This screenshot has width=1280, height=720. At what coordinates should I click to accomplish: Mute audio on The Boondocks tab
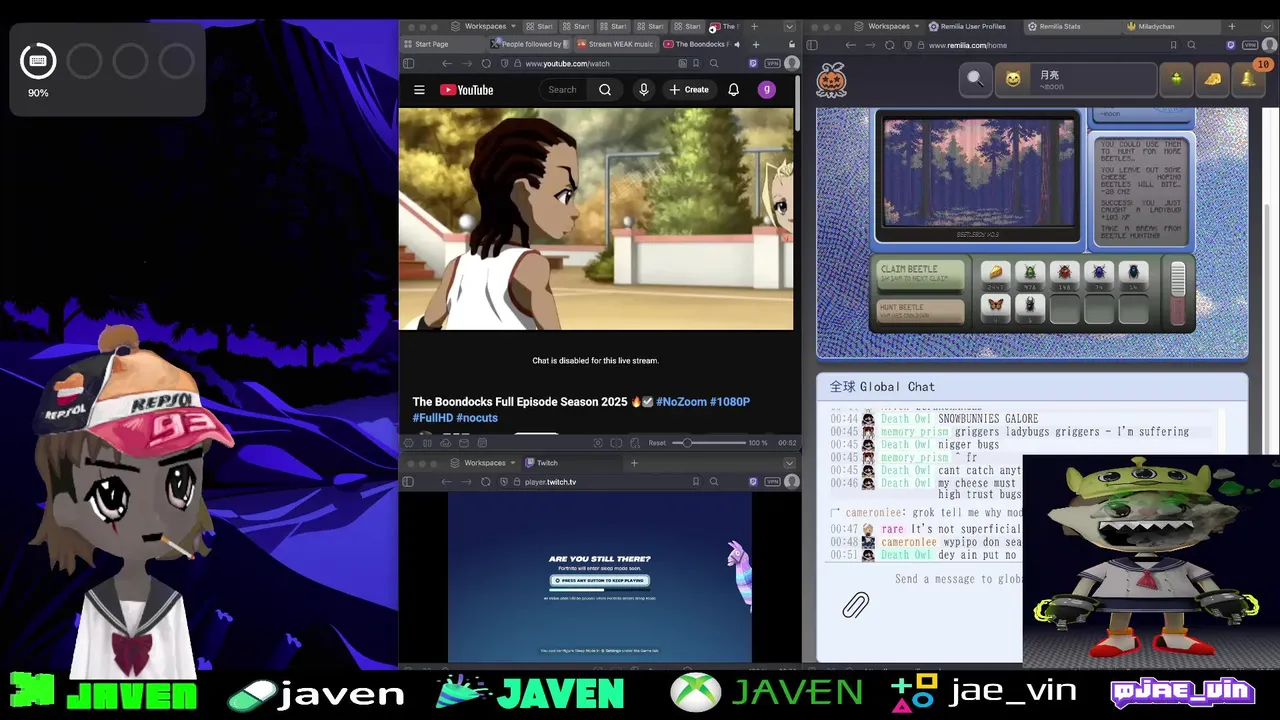[x=737, y=44]
